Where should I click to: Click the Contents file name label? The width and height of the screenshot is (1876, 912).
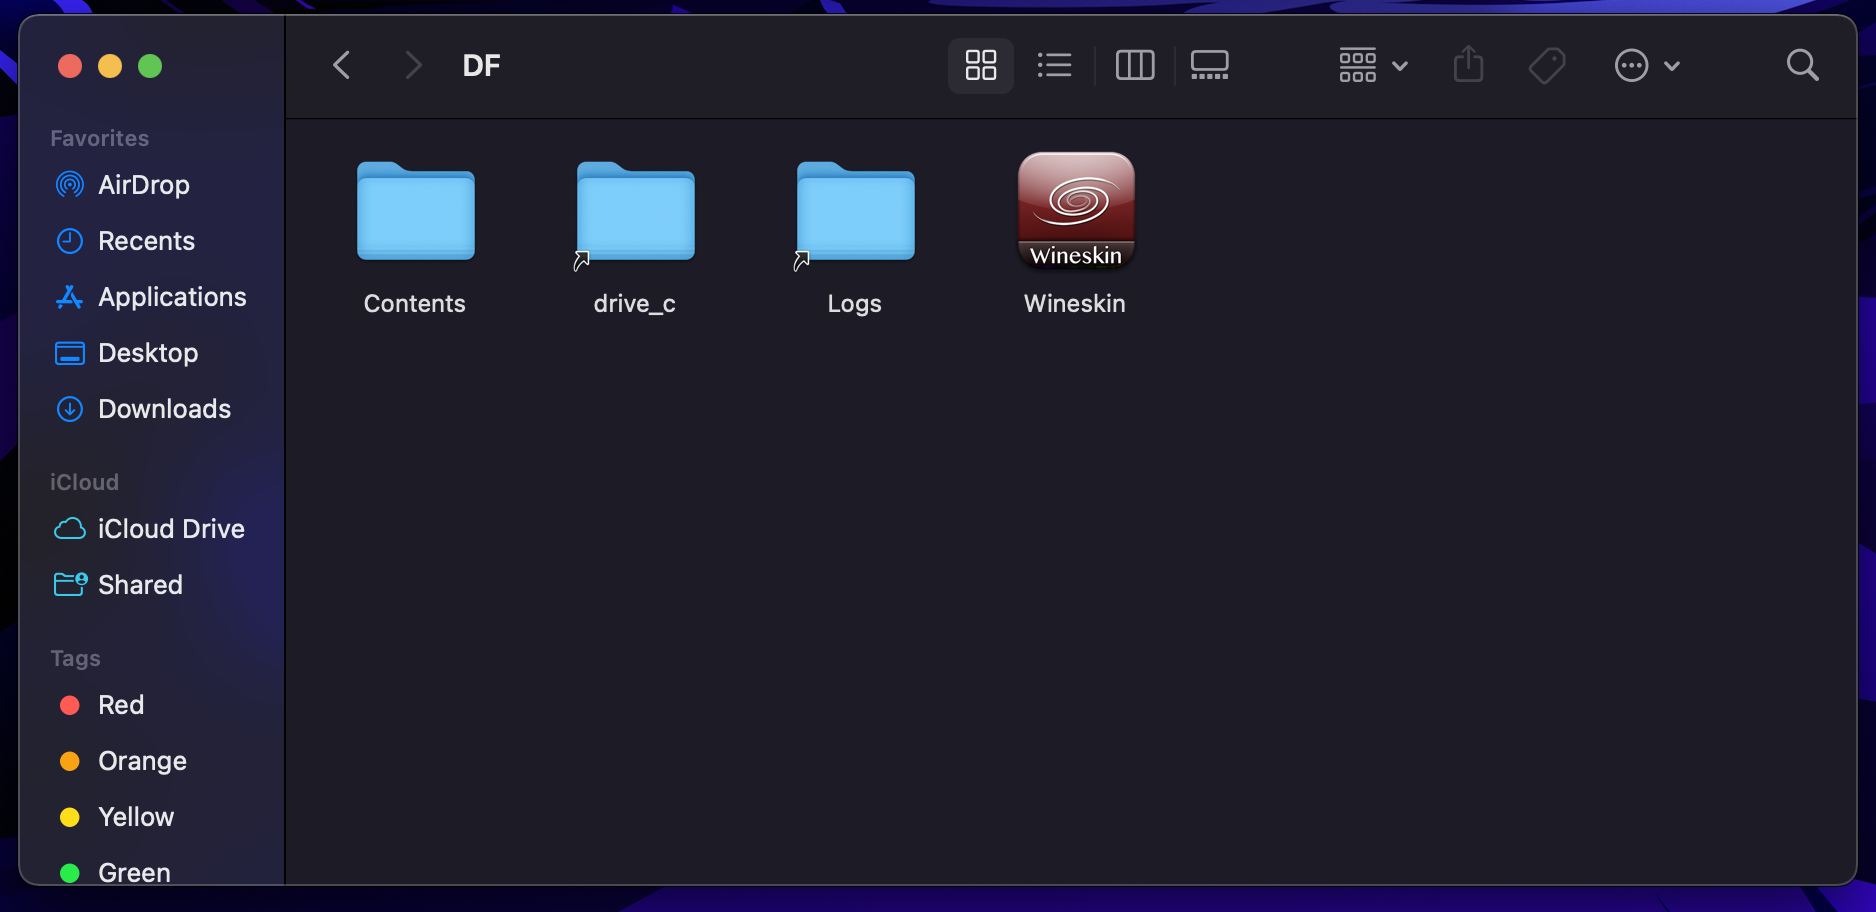pyautogui.click(x=415, y=304)
